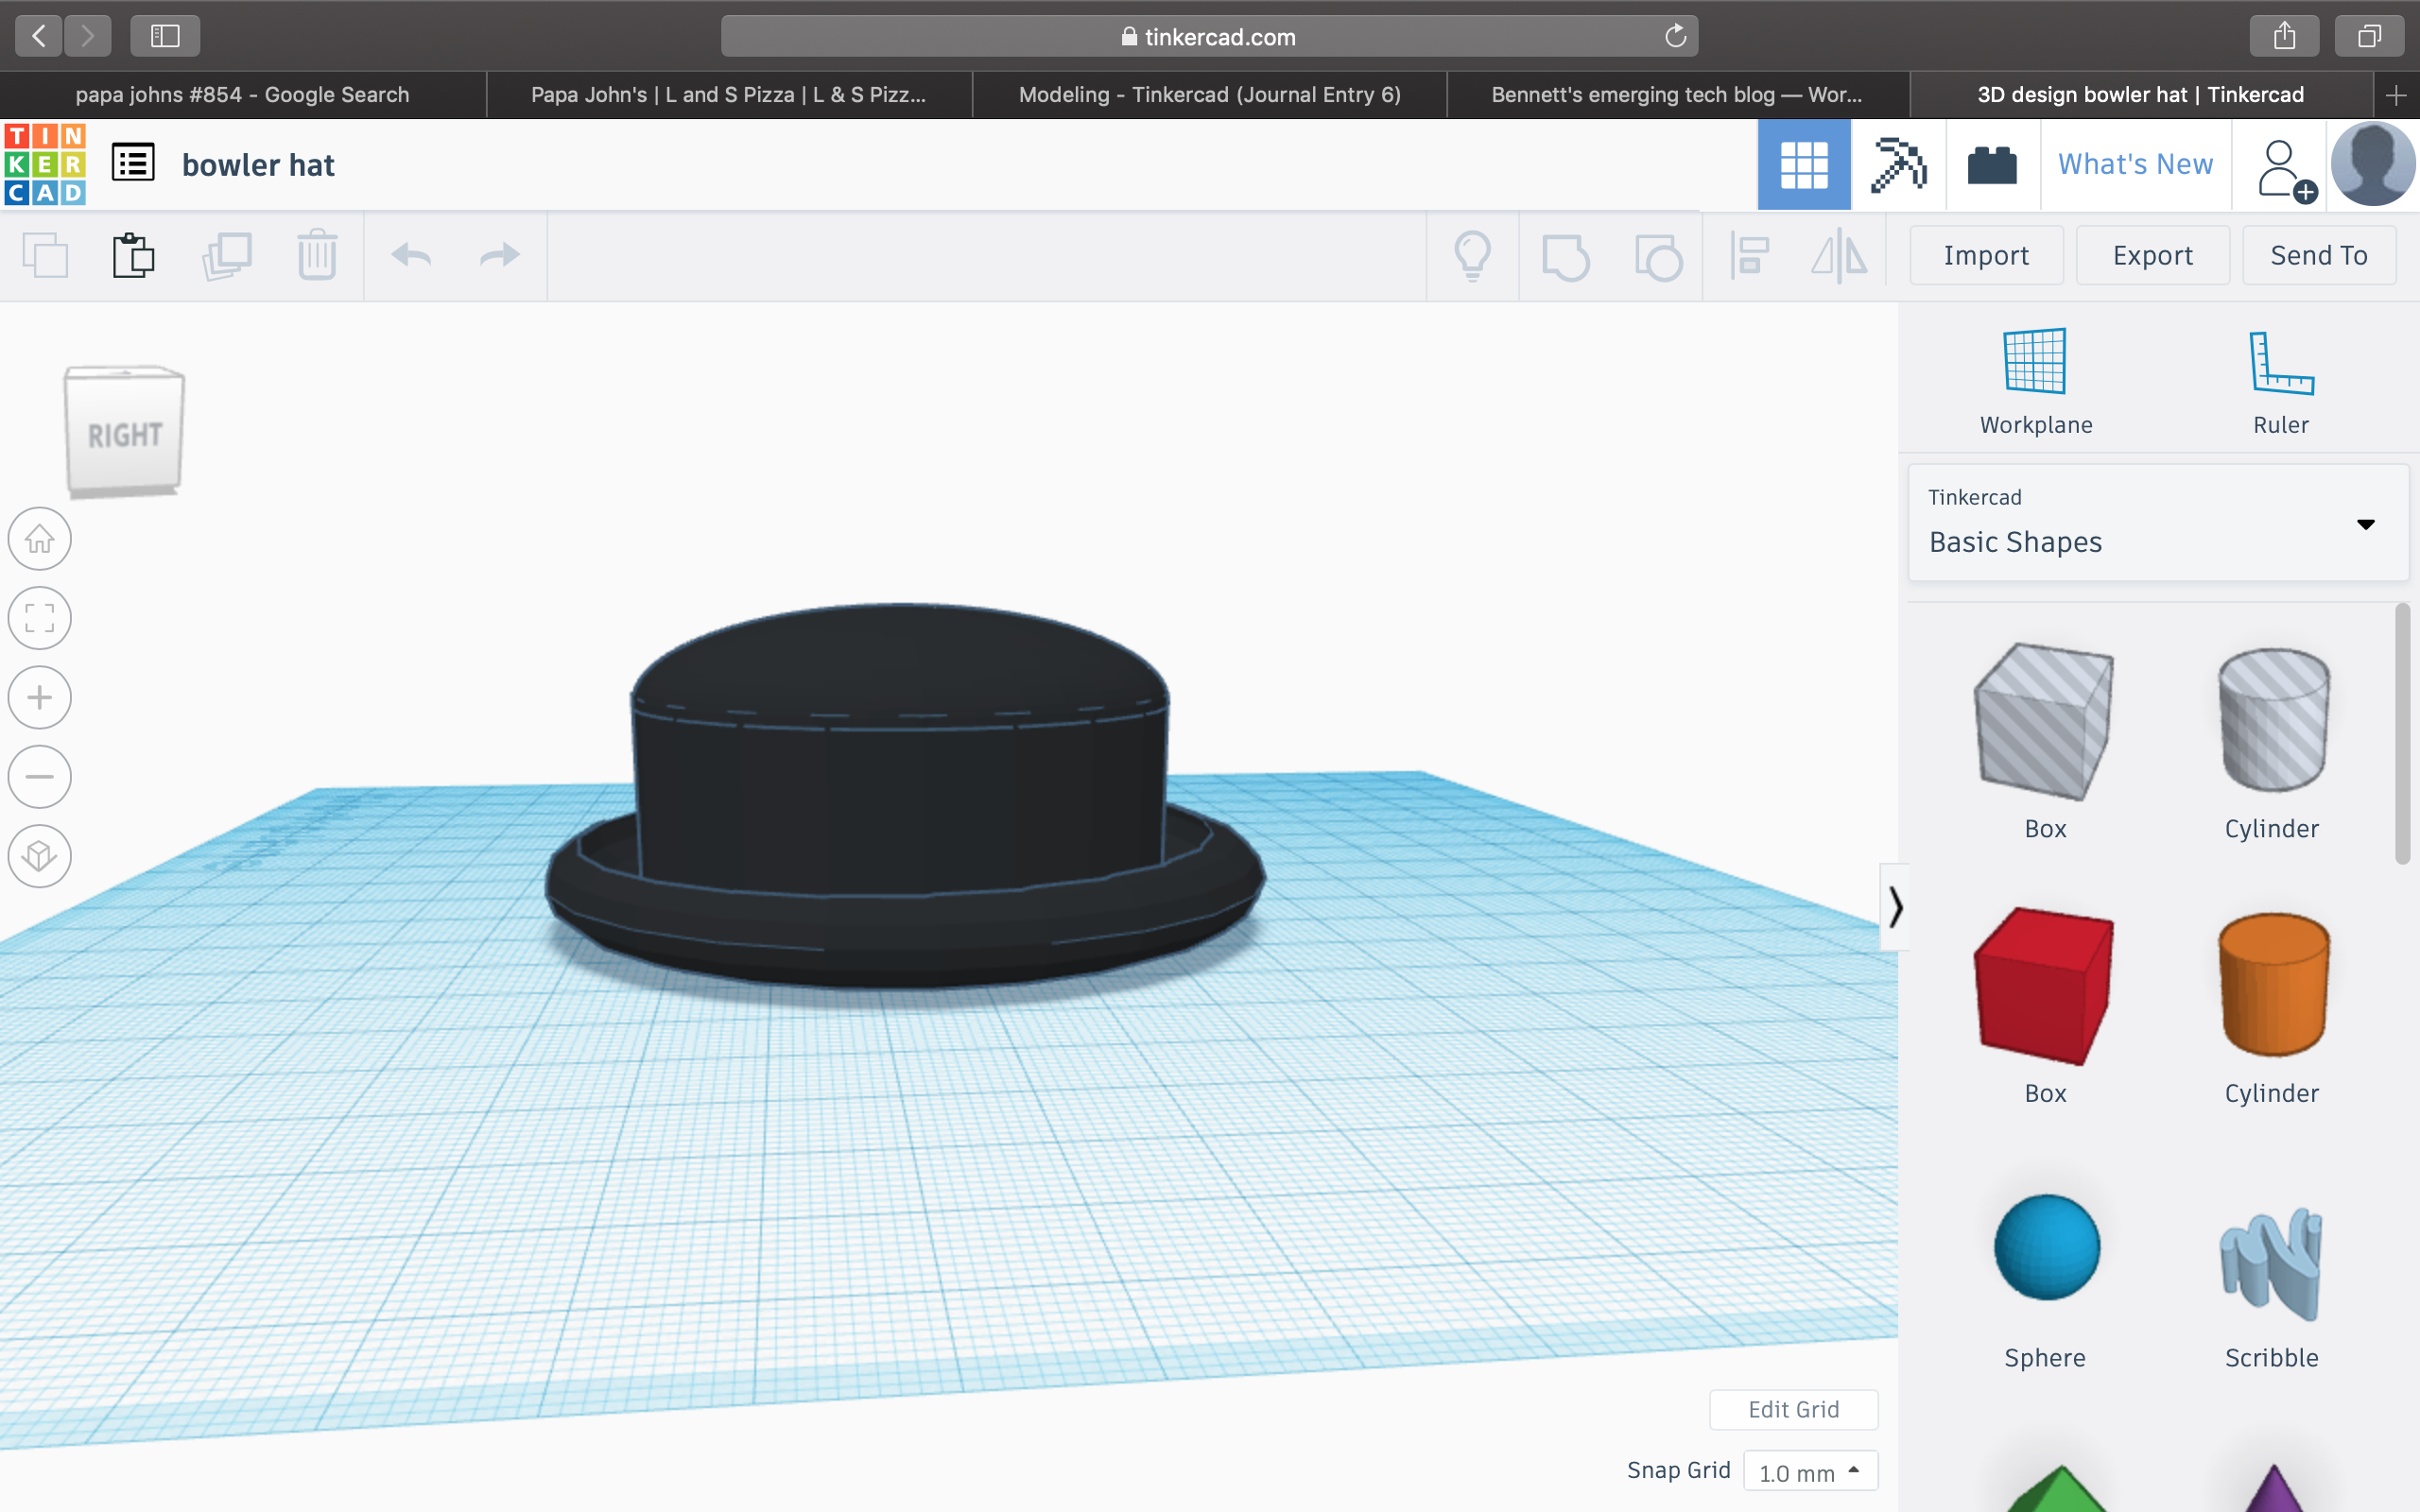Expand the Basic Shapes dropdown
2420x1512 pixels.
click(x=2365, y=524)
